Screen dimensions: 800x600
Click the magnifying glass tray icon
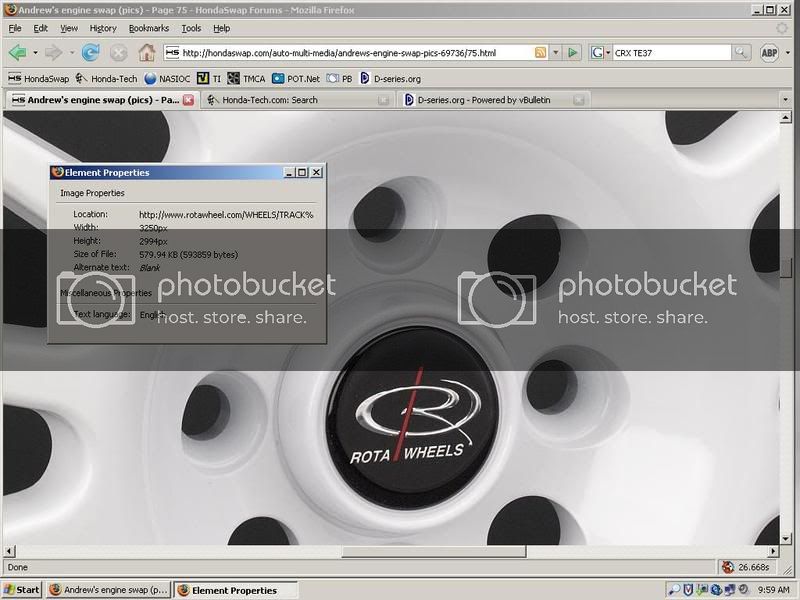click(674, 590)
